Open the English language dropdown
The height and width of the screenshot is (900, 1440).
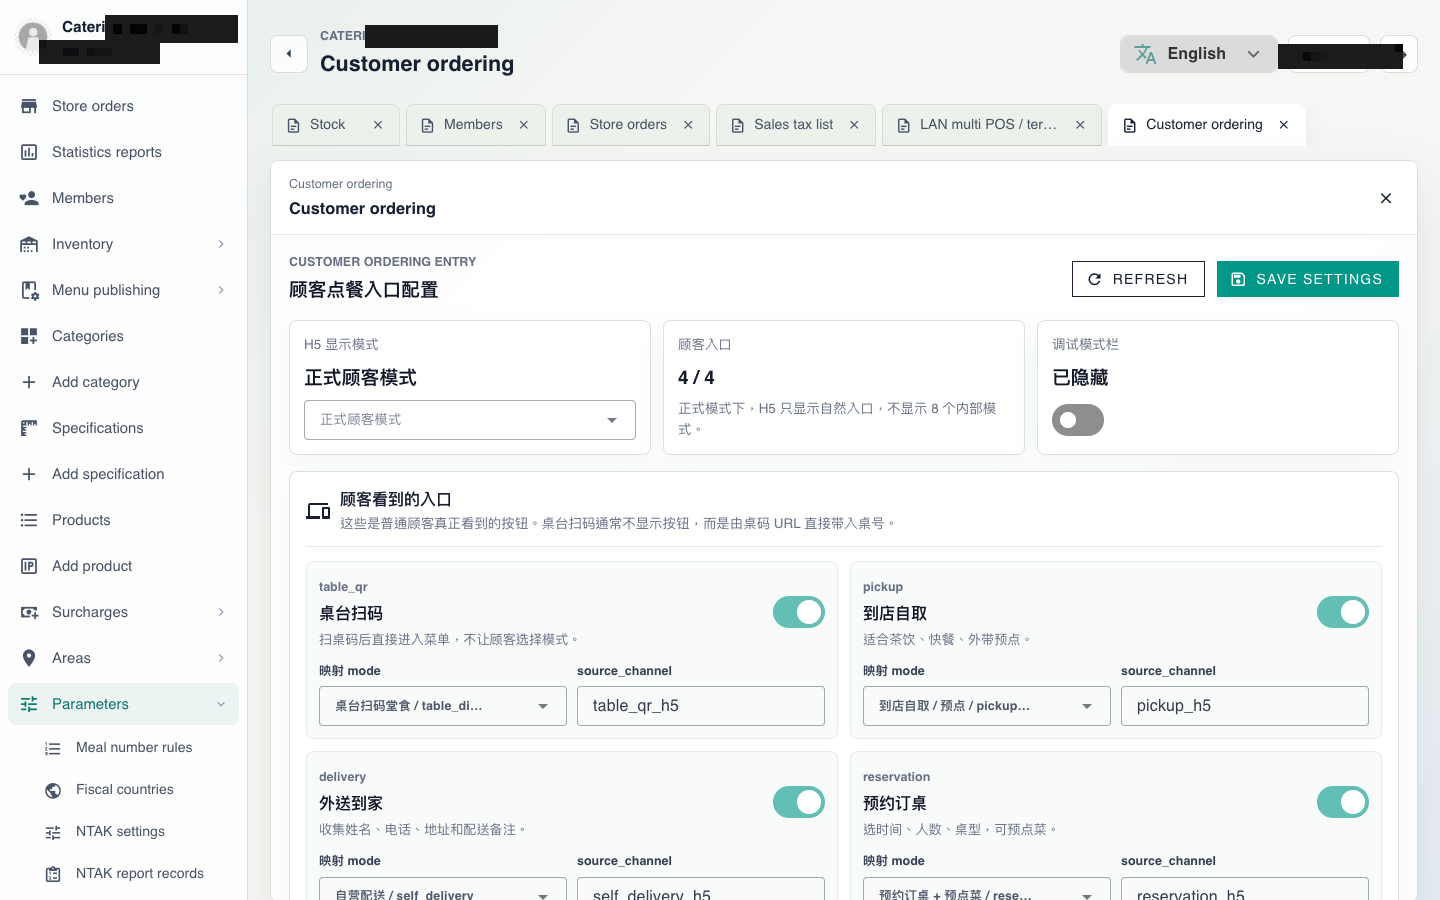[x=1198, y=54]
